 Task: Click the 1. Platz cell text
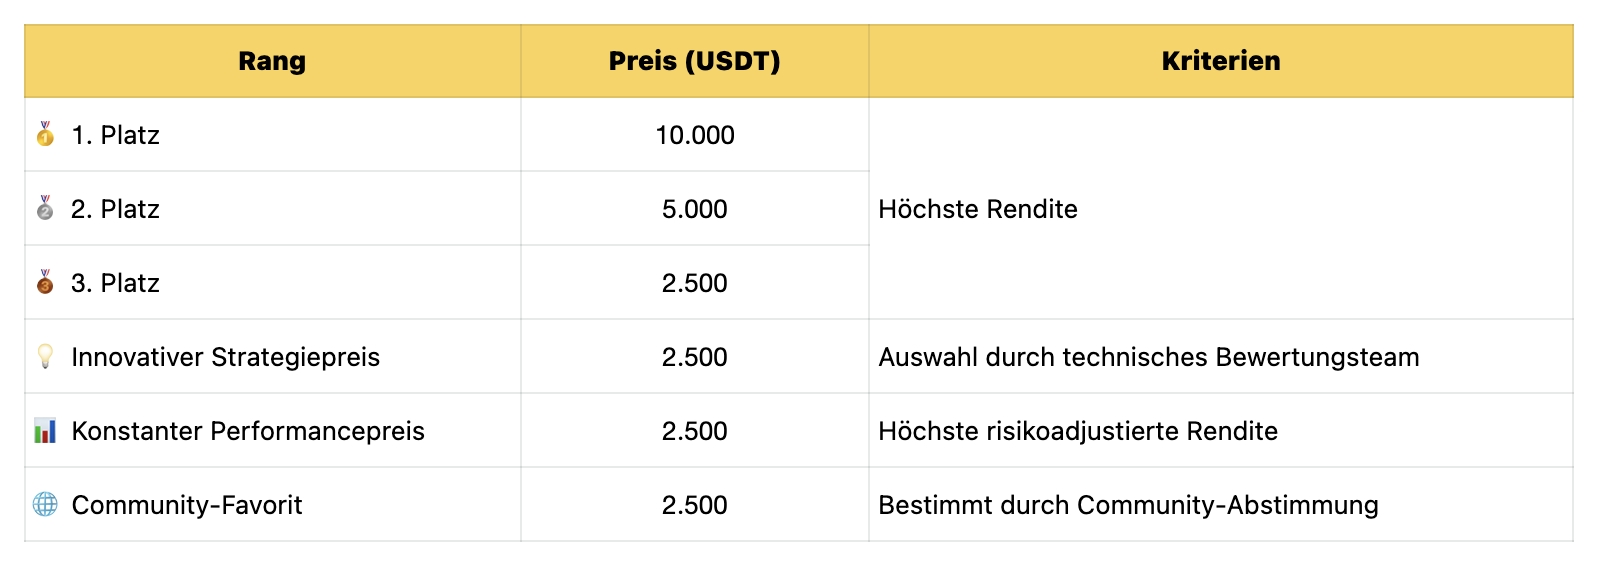[115, 135]
